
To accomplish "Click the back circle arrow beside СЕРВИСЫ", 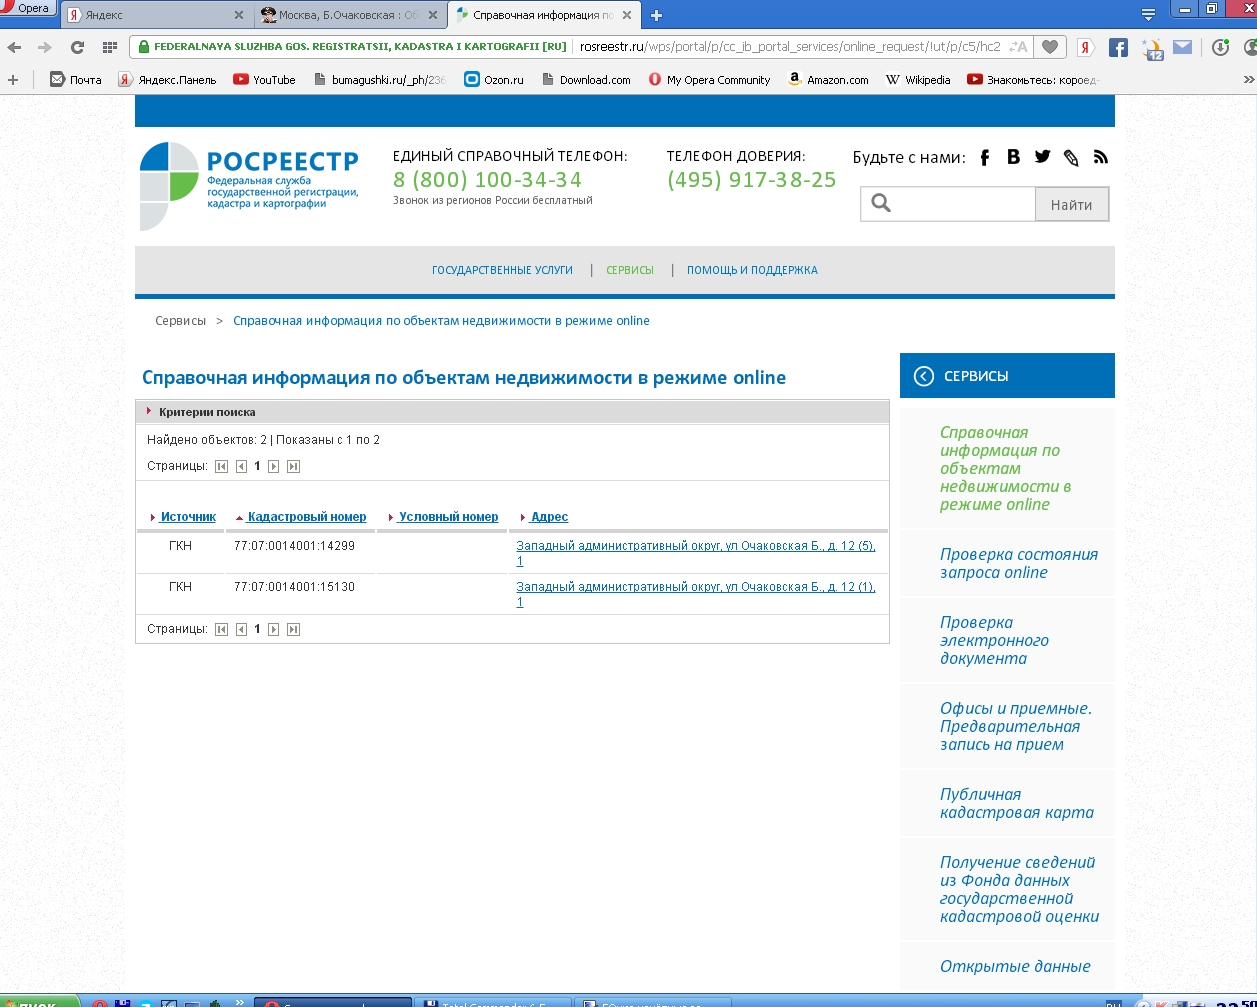I will (x=924, y=376).
